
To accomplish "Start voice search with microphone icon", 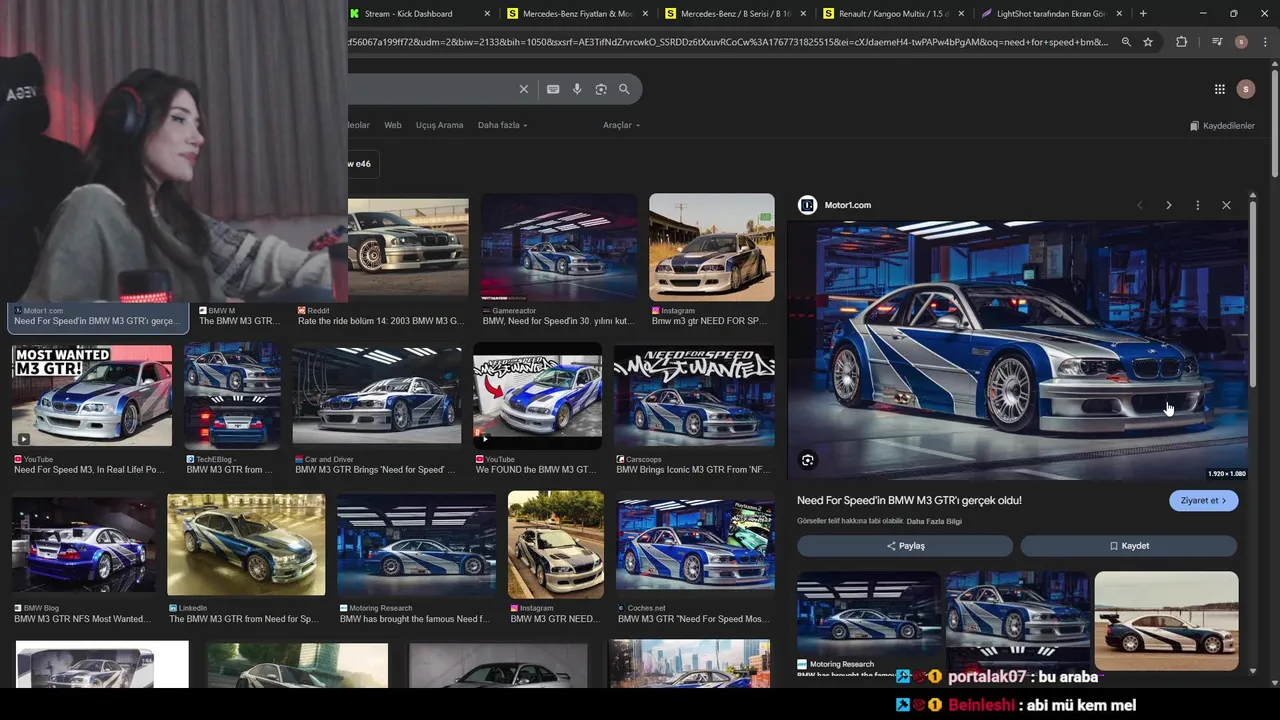I will tap(577, 89).
